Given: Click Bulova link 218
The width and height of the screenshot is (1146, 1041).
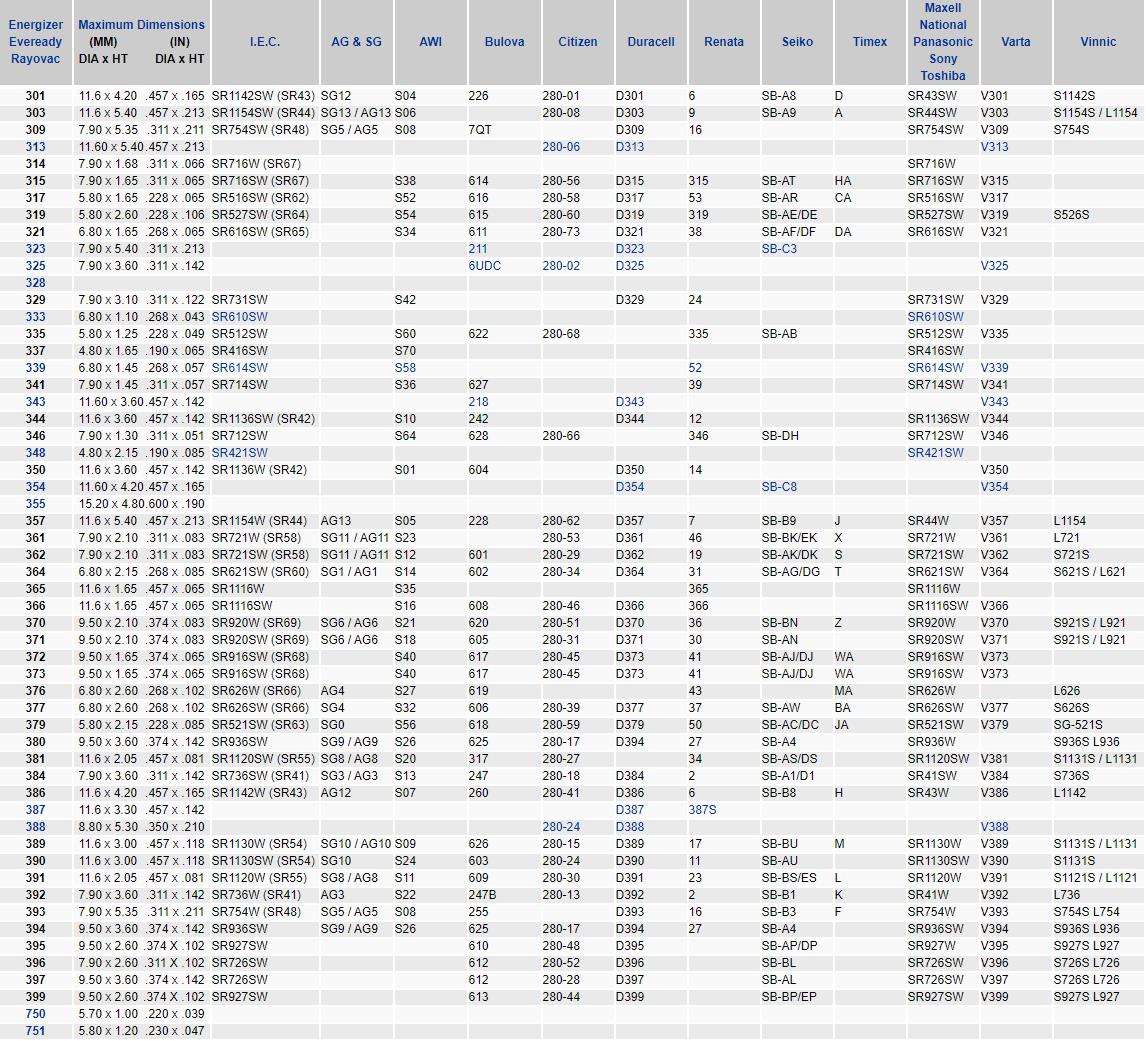Looking at the screenshot, I should 478,402.
